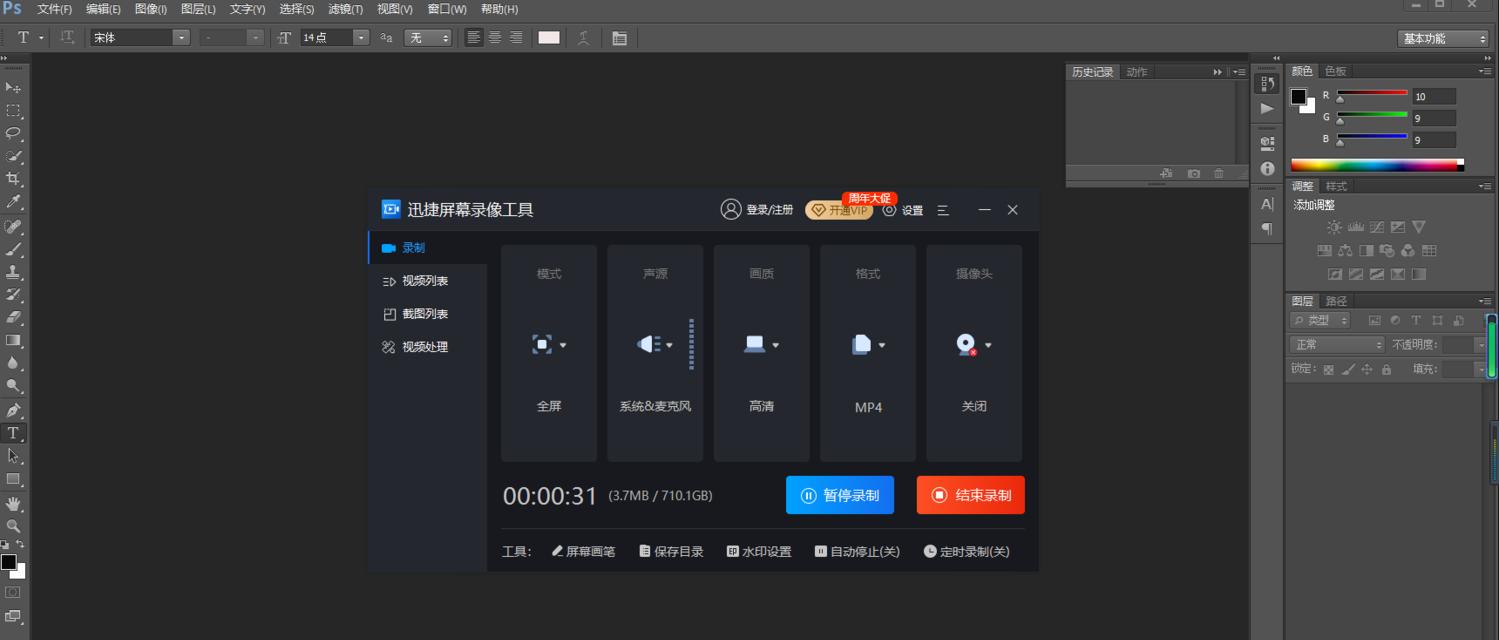
Task: Select the Clone Stamp tool
Action: pos(13,272)
